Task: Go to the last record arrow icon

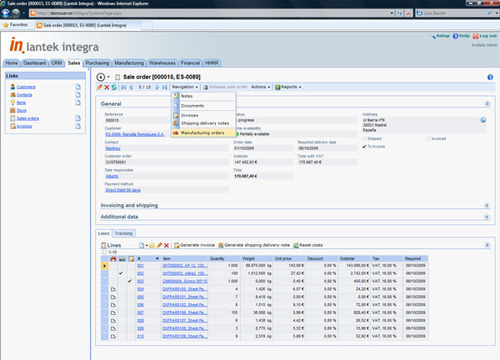Action: (165, 87)
